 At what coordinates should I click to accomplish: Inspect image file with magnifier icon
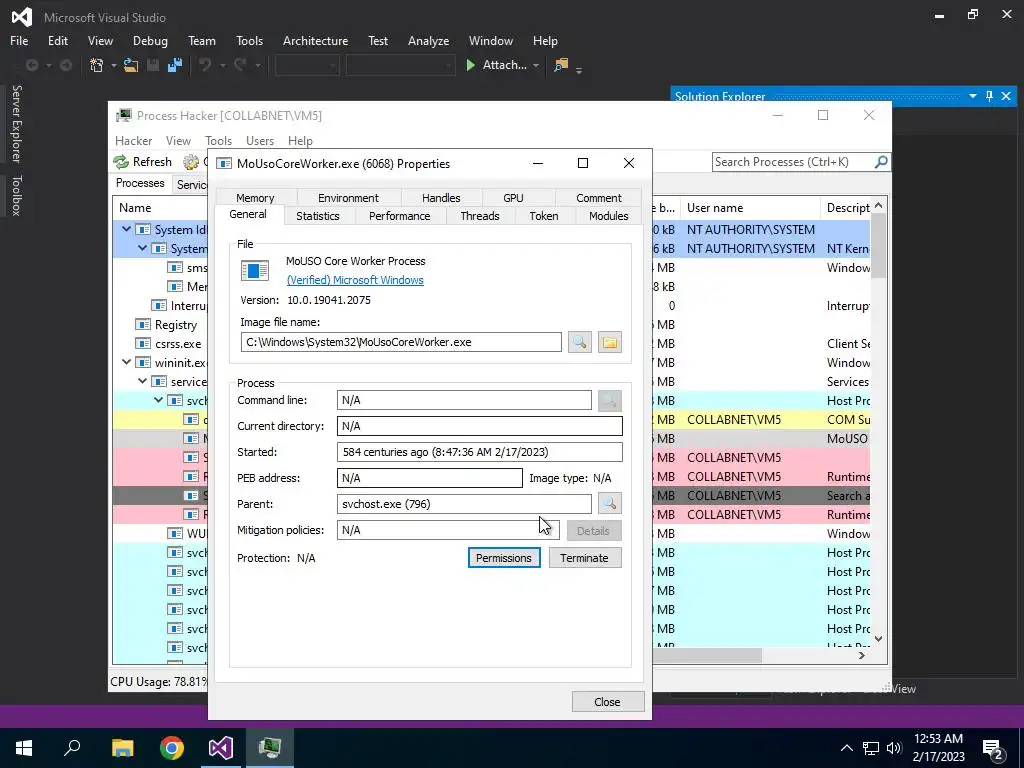tap(579, 342)
